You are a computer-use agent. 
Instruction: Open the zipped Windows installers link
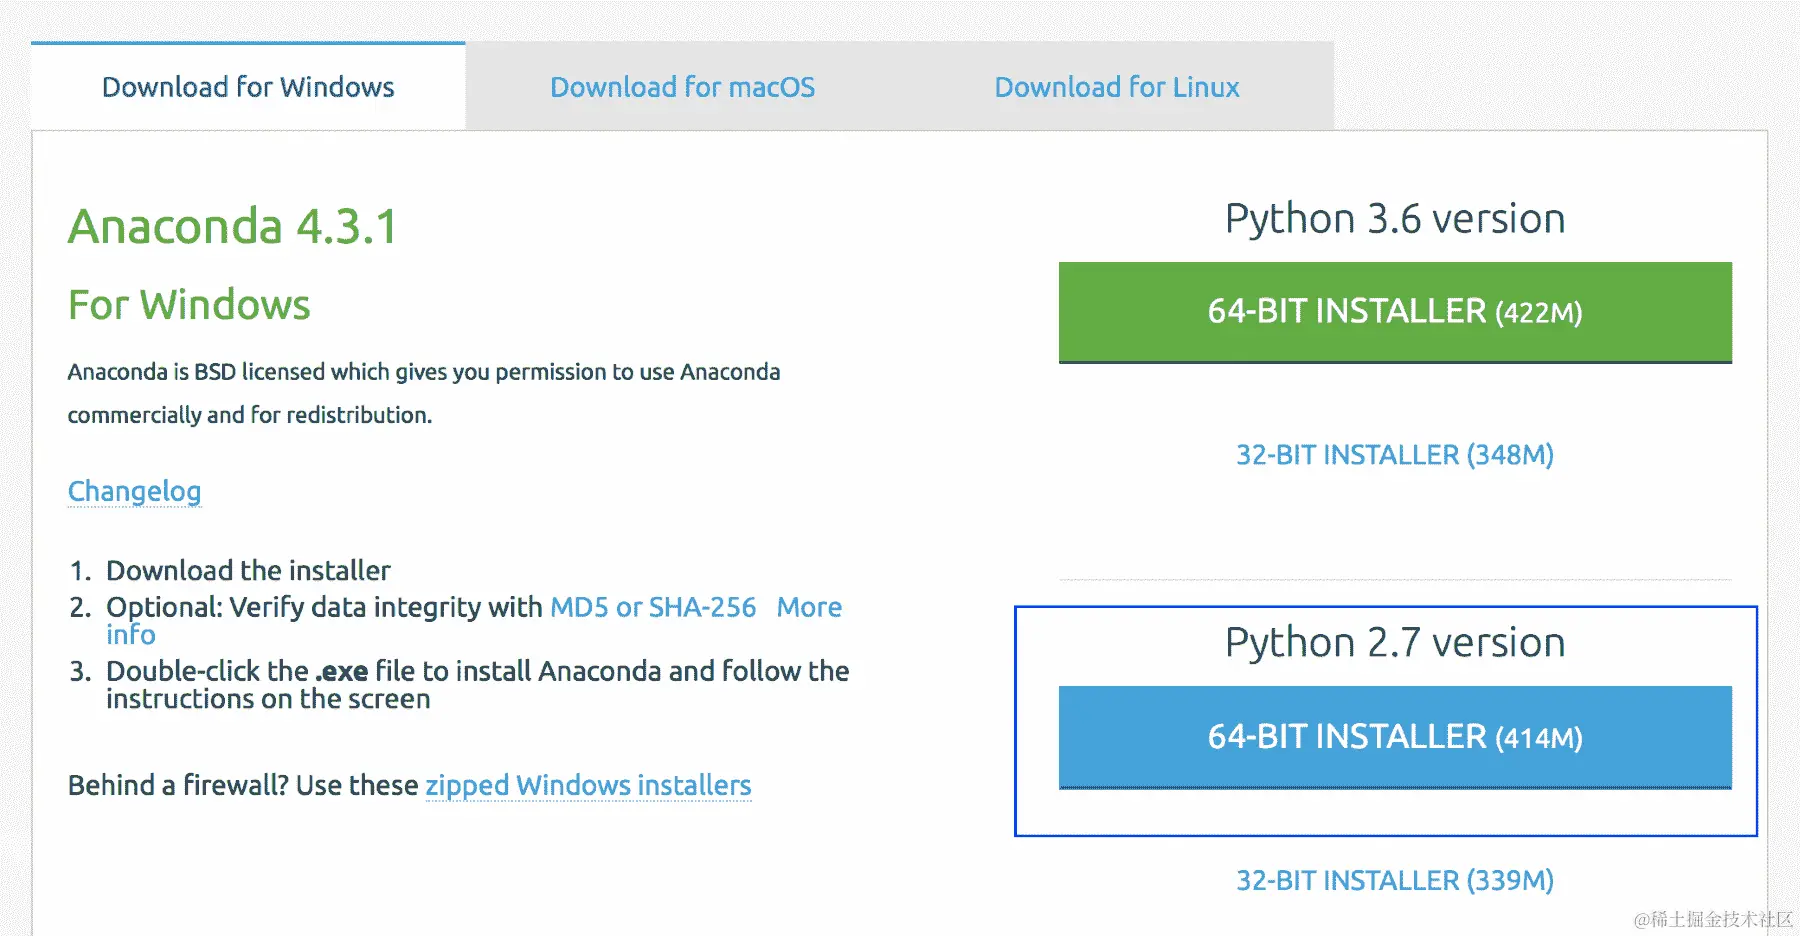(588, 785)
